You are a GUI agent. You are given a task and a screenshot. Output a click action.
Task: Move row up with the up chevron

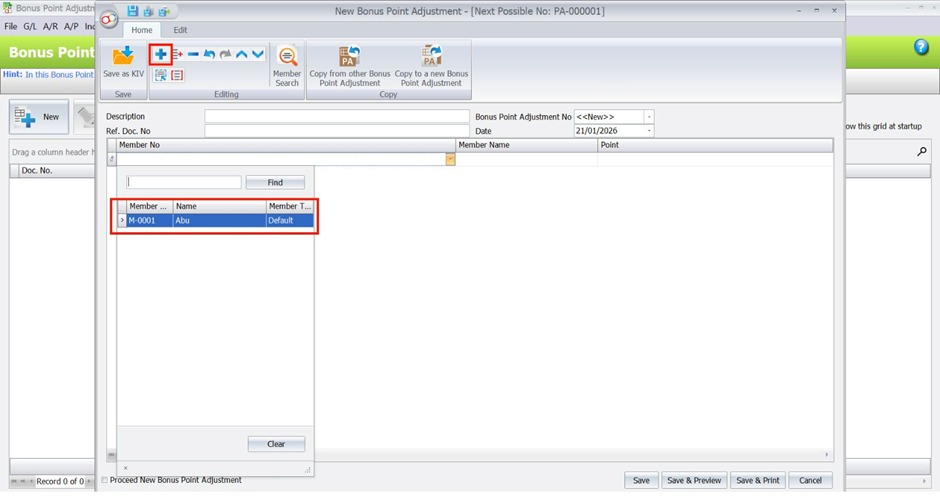point(241,54)
